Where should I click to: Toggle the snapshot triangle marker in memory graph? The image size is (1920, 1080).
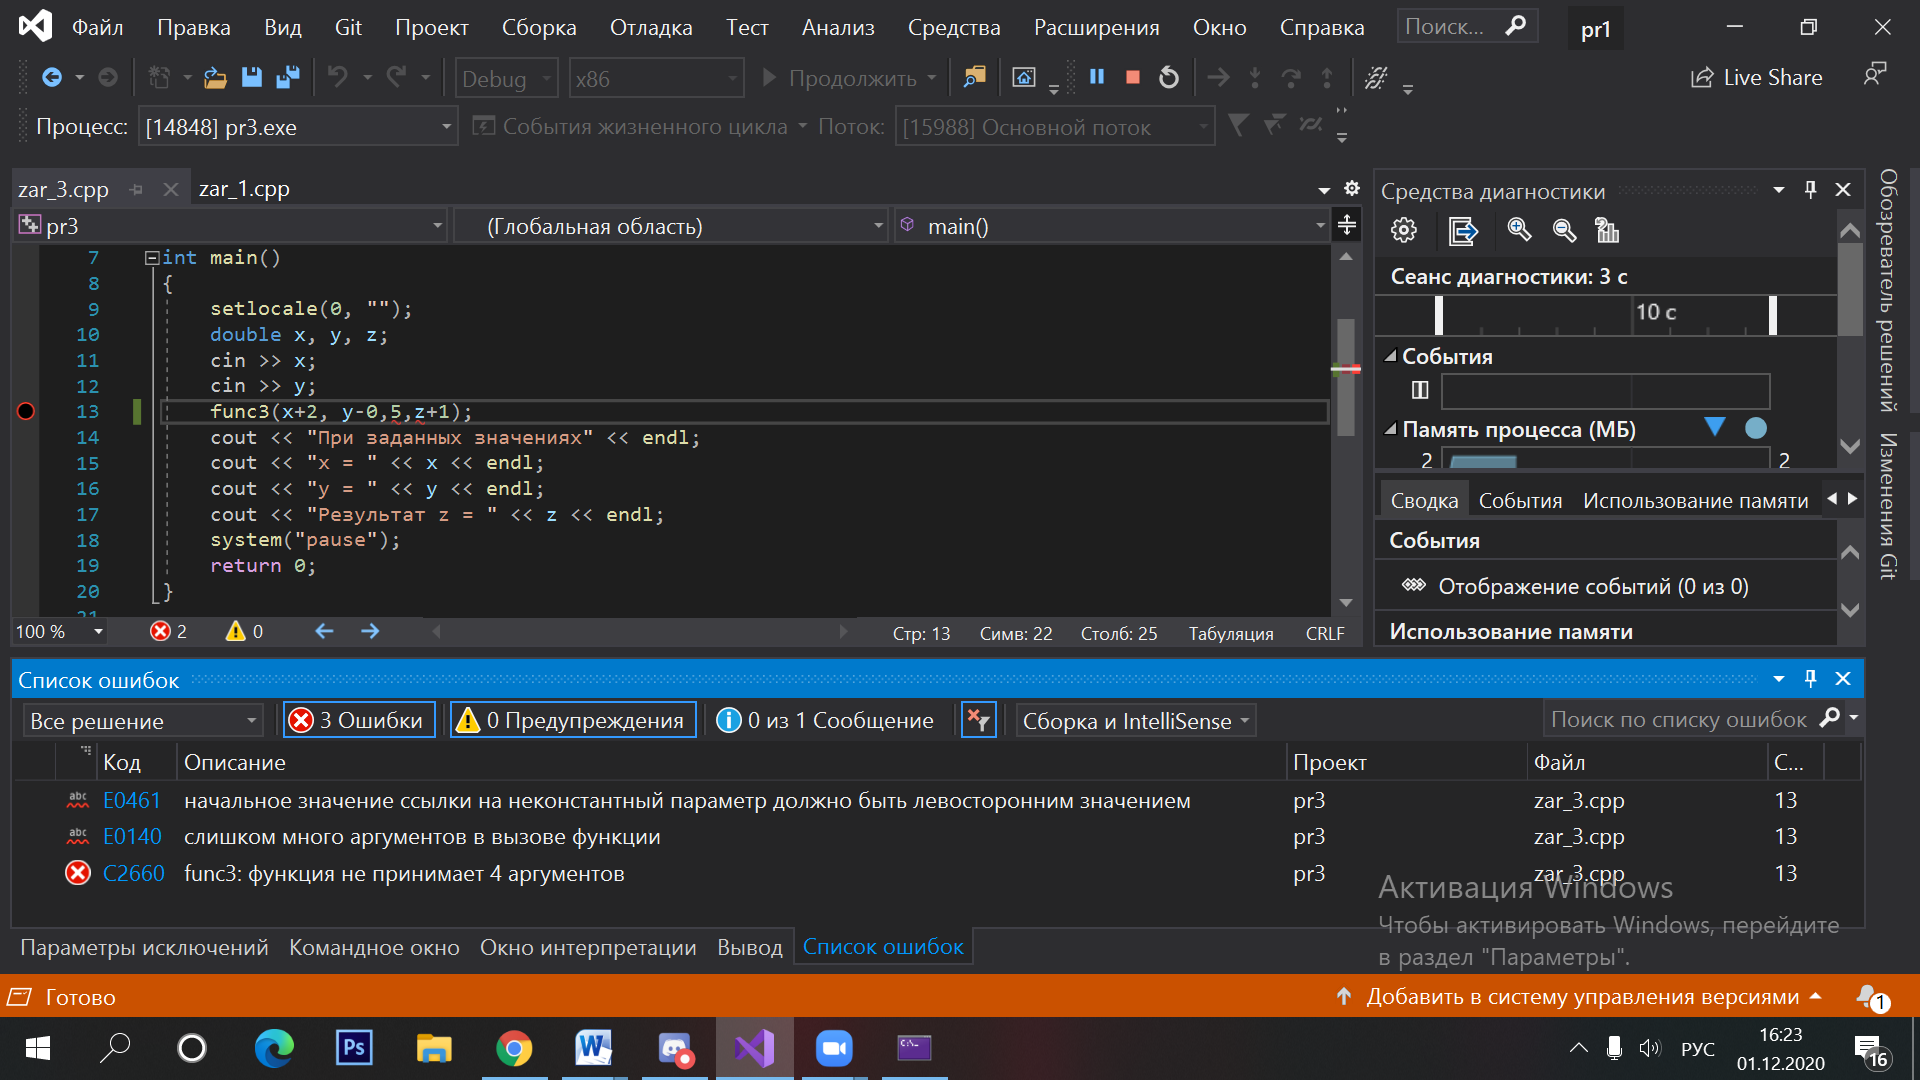coord(1715,428)
